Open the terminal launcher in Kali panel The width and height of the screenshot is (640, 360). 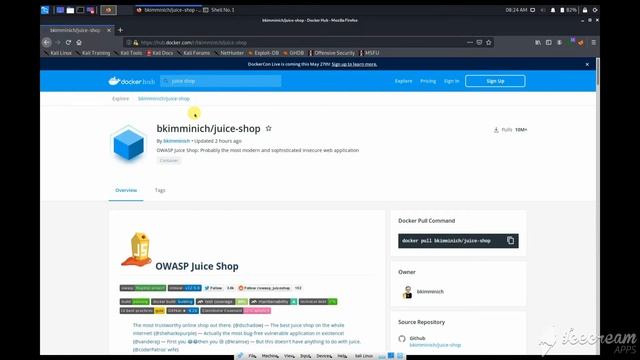pos(80,10)
